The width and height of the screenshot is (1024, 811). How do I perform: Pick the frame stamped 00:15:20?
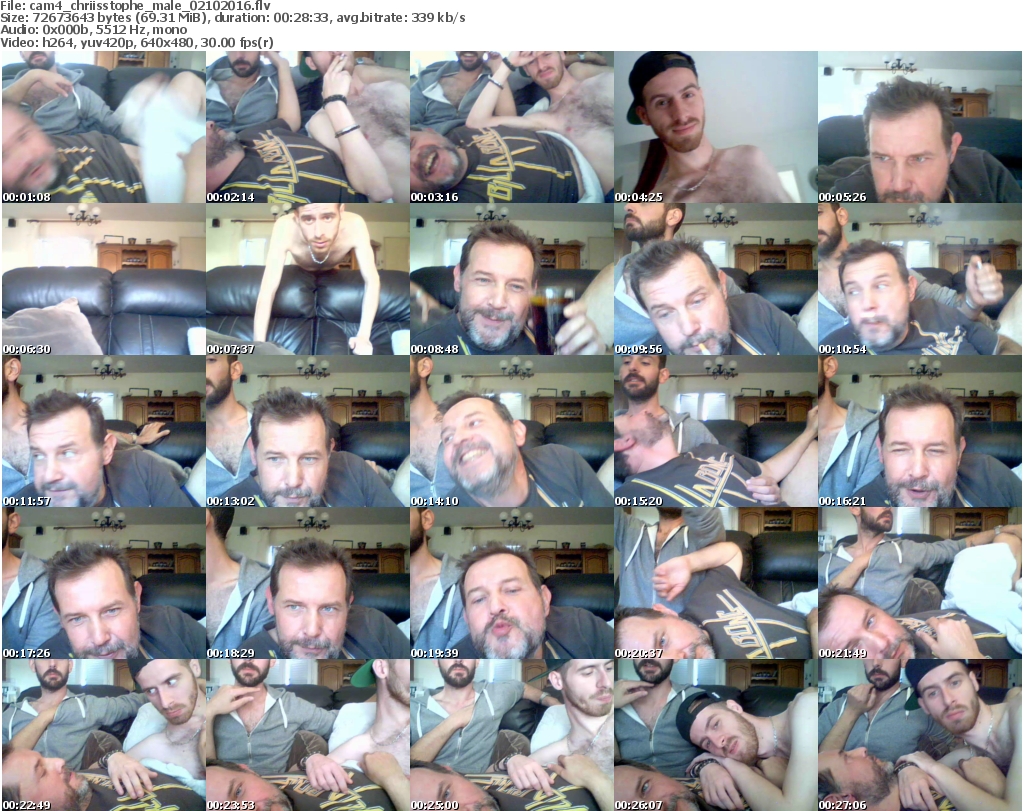[x=716, y=431]
